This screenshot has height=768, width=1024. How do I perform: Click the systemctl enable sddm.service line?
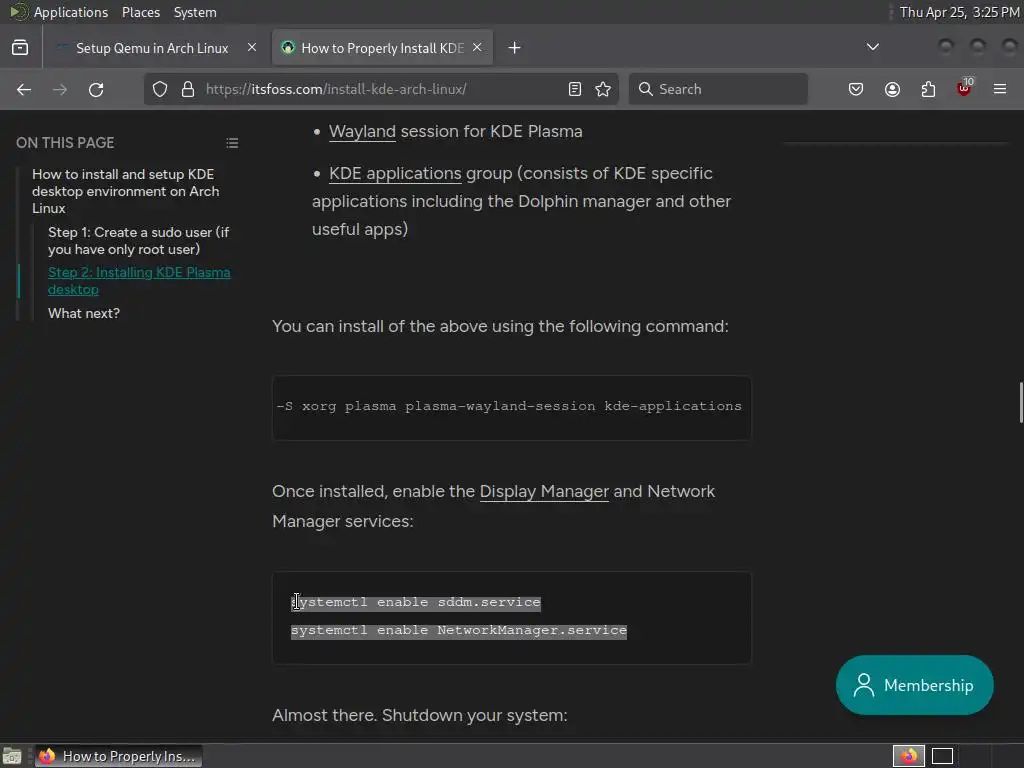coord(416,602)
